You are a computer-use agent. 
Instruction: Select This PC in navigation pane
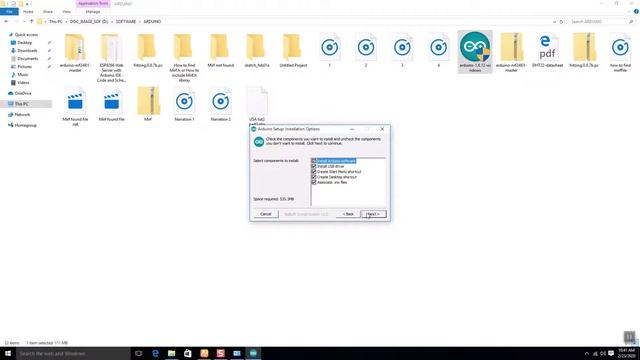coord(22,104)
